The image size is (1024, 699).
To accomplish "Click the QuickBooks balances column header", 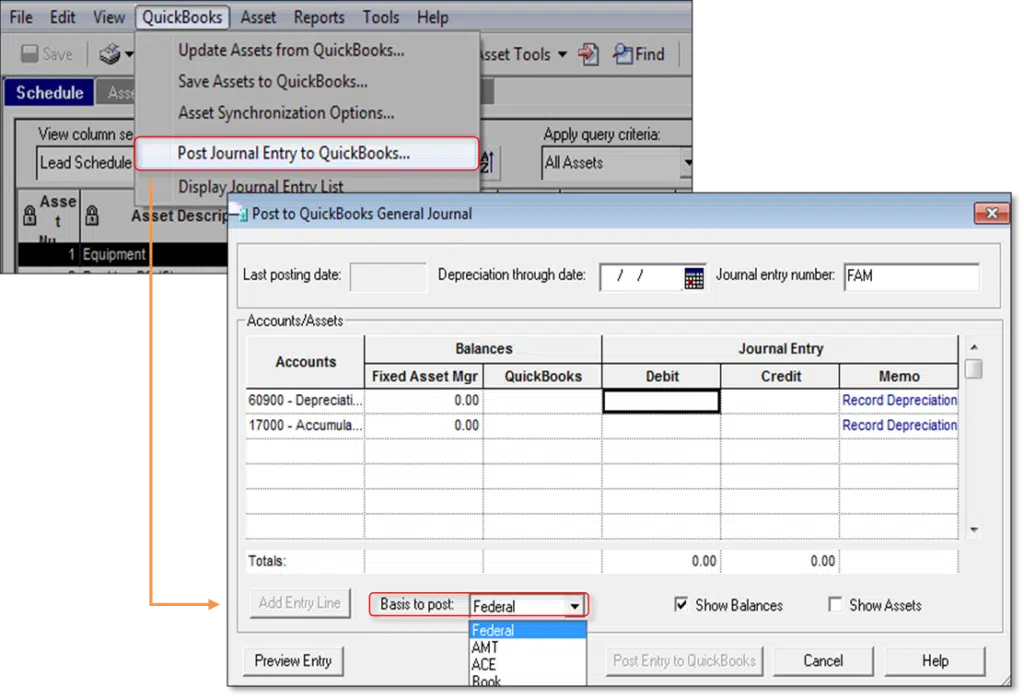I will [543, 376].
